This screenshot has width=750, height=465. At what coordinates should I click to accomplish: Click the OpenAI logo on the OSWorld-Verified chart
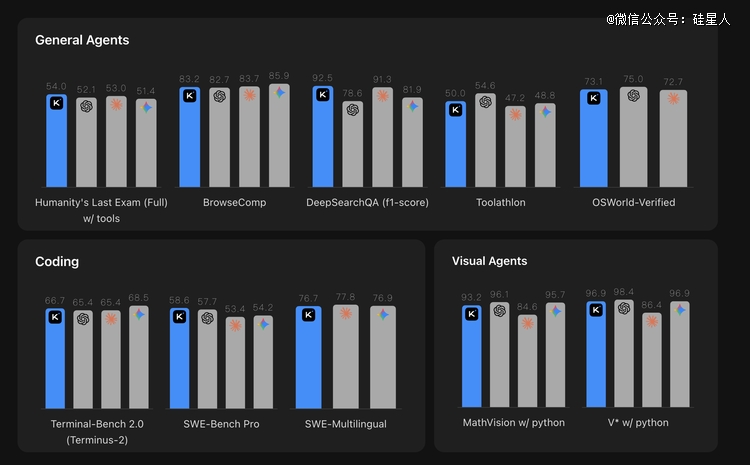point(632,95)
